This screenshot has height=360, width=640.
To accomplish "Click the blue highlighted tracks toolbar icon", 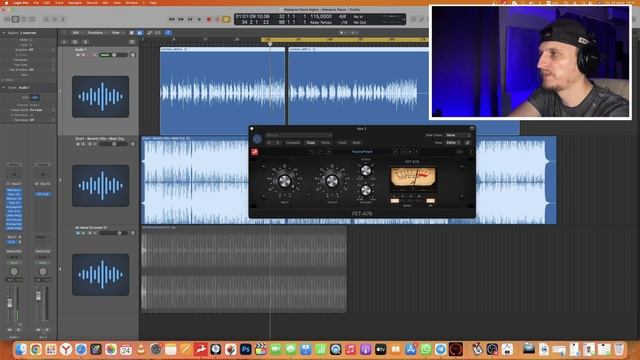I will pos(140,33).
